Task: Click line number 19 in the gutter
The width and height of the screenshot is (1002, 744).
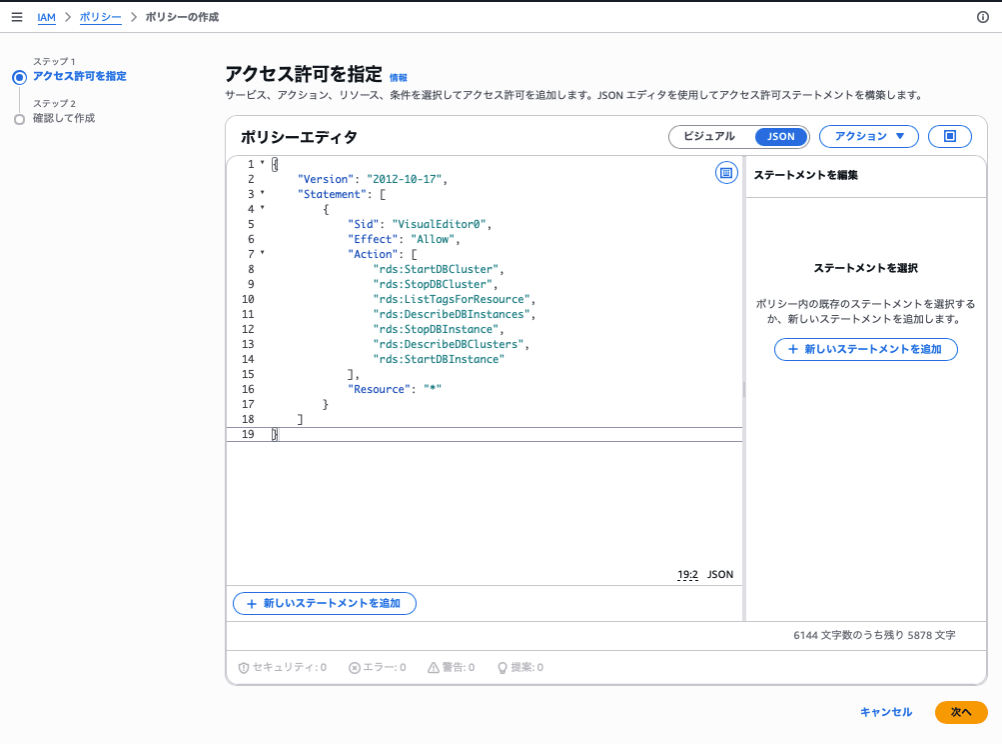Action: (x=248, y=434)
